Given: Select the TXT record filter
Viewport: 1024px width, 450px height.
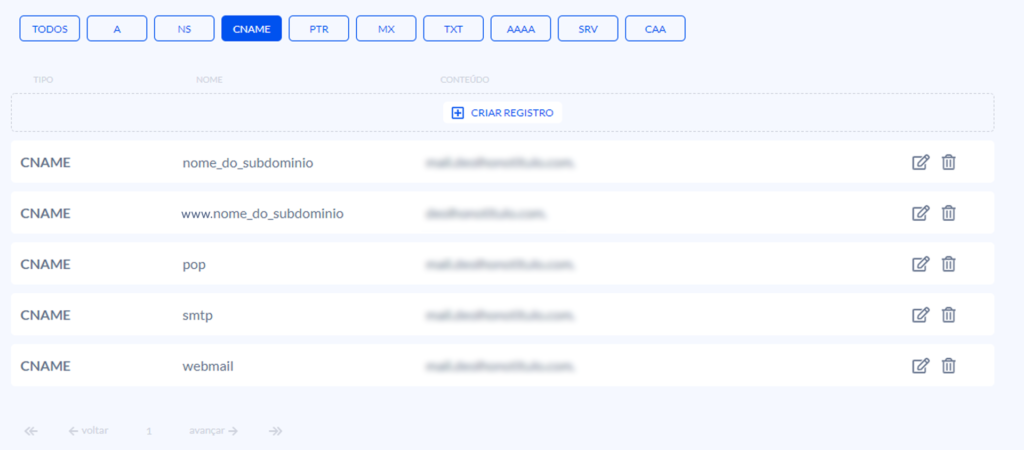Looking at the screenshot, I should [453, 29].
